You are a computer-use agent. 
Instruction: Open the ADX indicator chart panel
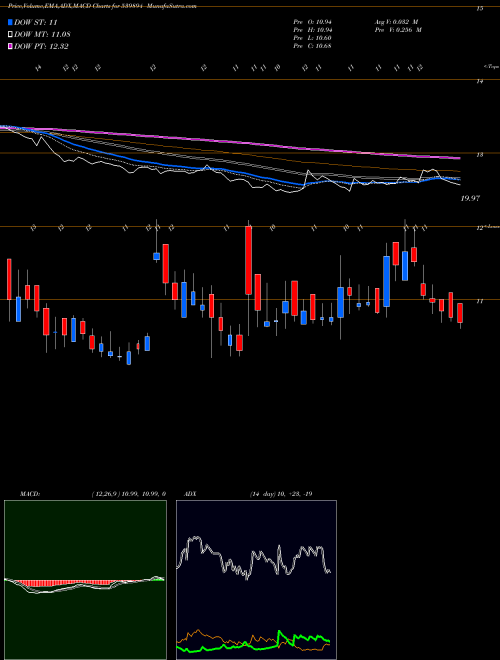[x=256, y=580]
